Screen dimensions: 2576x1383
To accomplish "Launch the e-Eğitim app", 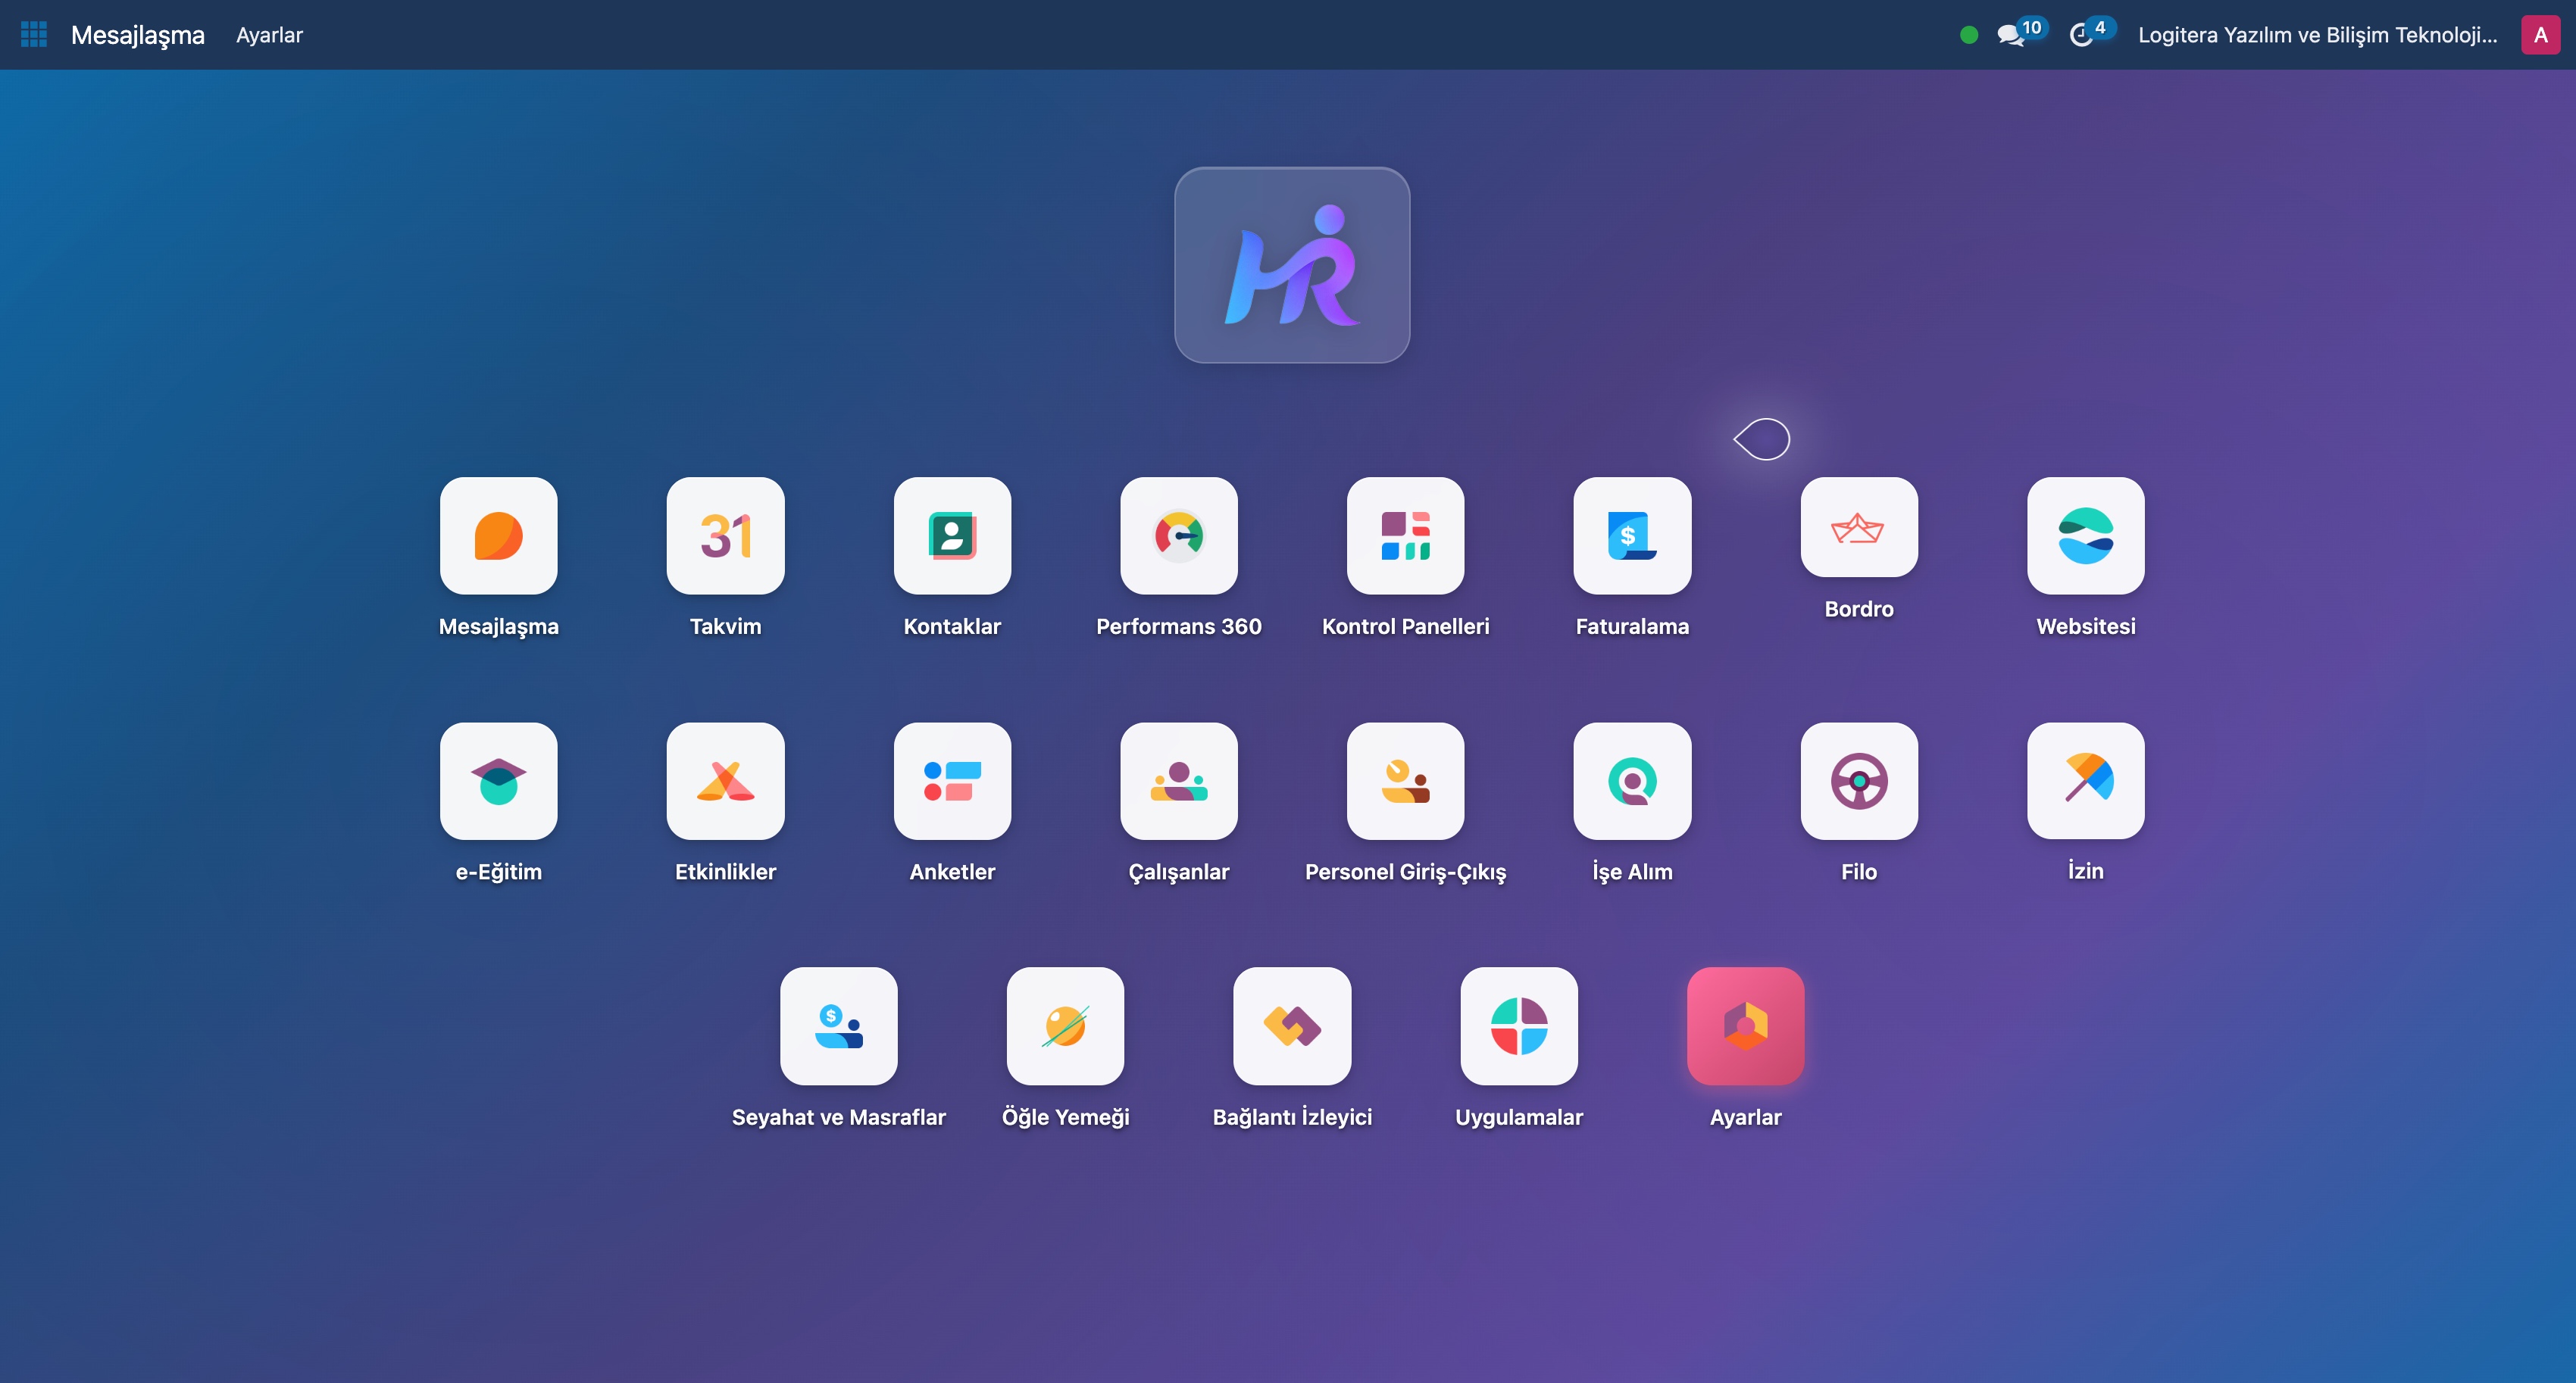I will pyautogui.click(x=498, y=781).
